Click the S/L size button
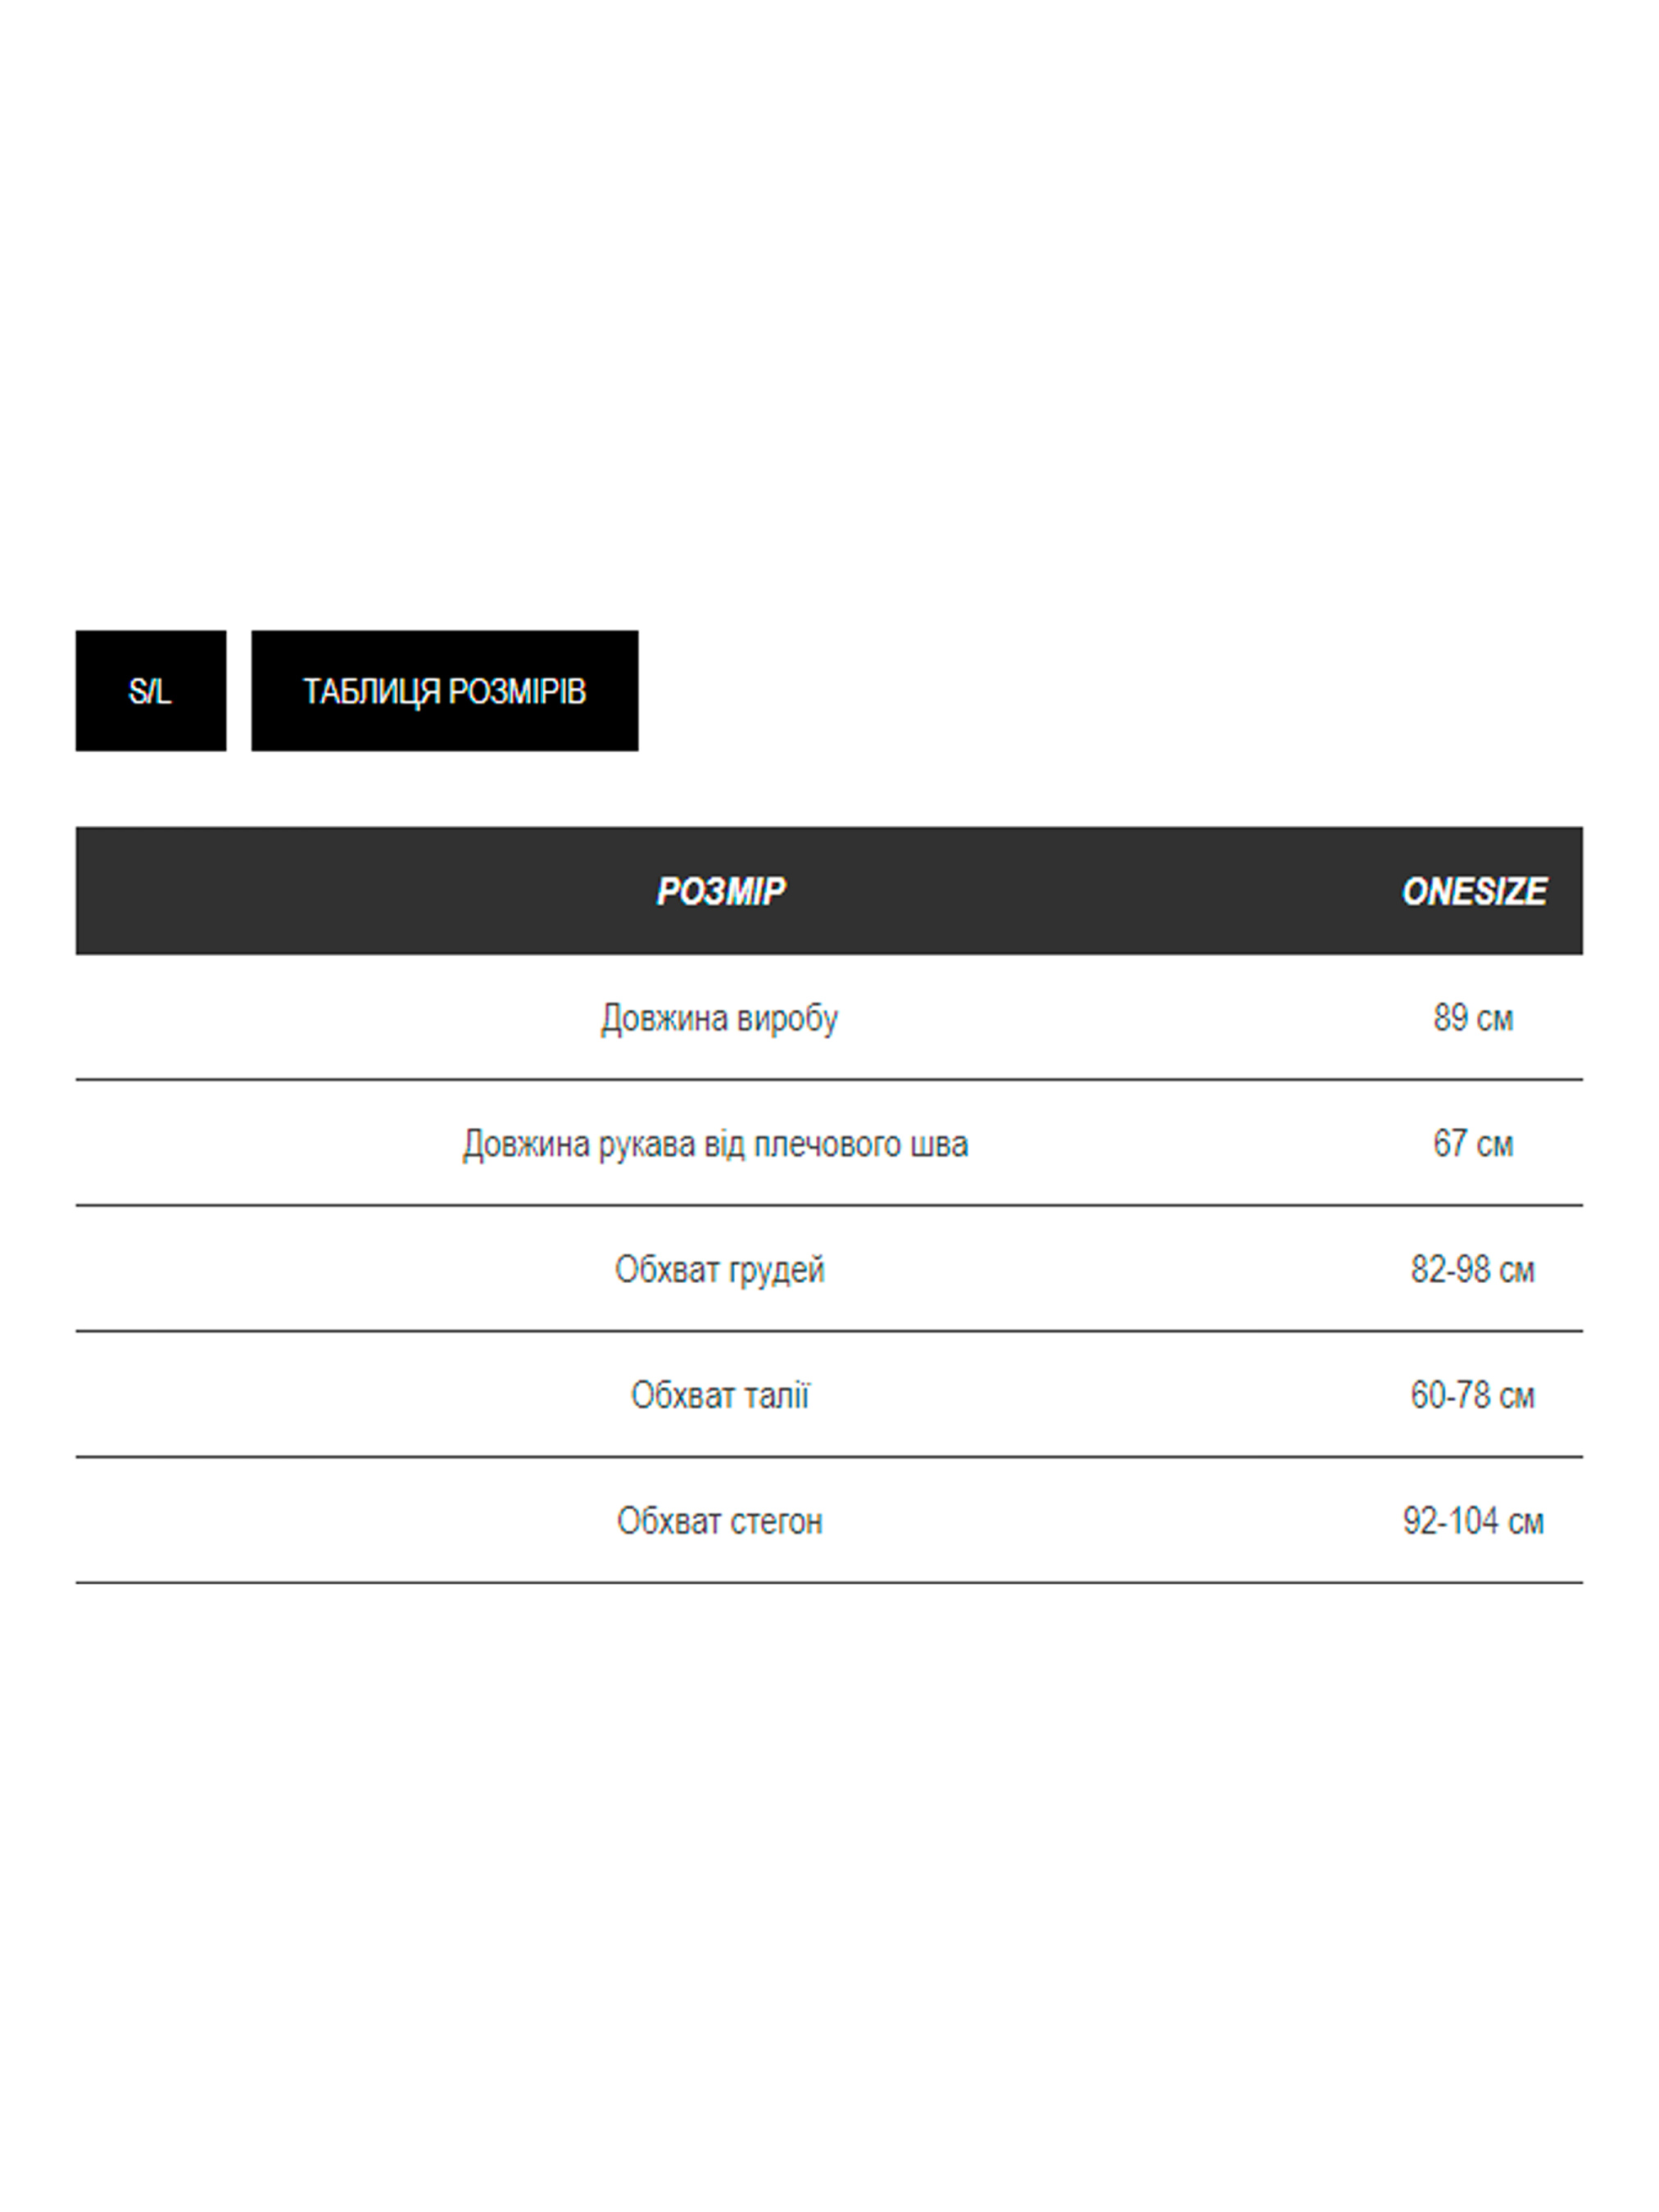 150,691
